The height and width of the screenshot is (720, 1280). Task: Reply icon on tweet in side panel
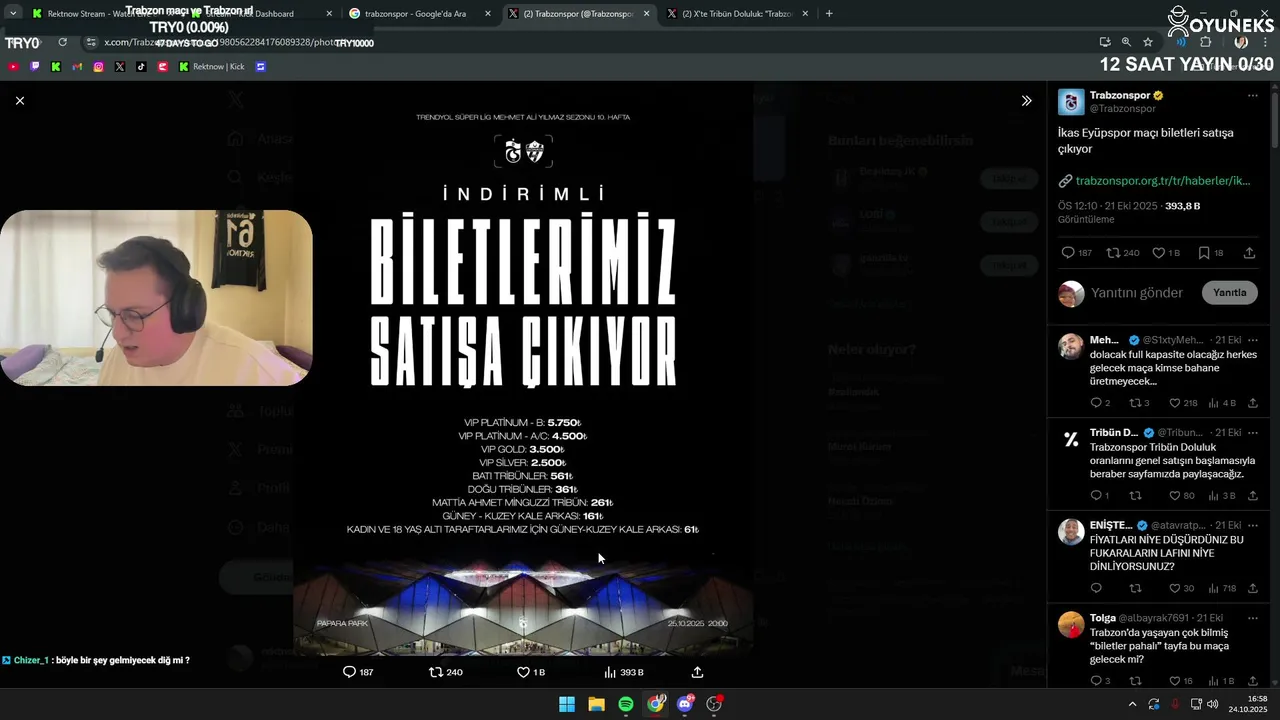[1068, 253]
